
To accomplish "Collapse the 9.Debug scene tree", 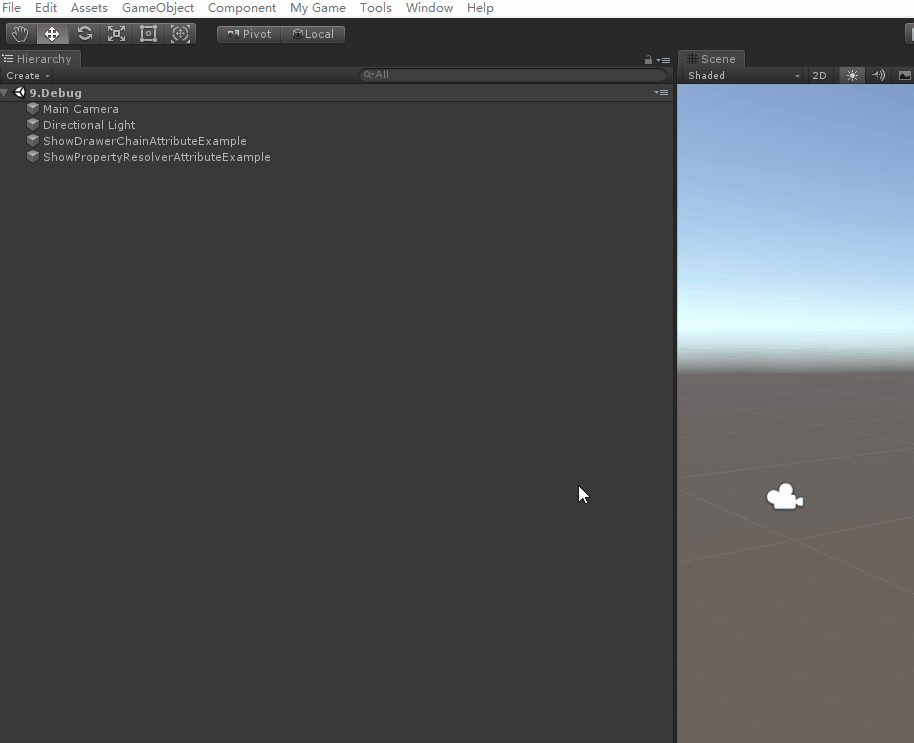I will [x=6, y=93].
